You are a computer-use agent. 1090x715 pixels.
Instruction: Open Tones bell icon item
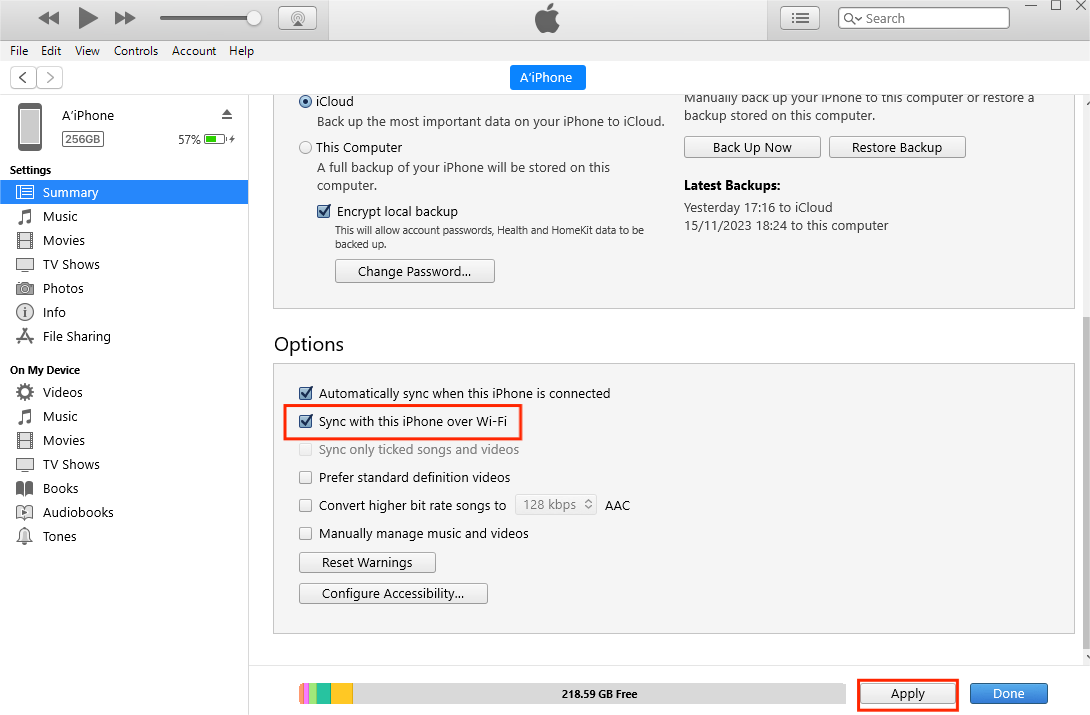(x=25, y=536)
